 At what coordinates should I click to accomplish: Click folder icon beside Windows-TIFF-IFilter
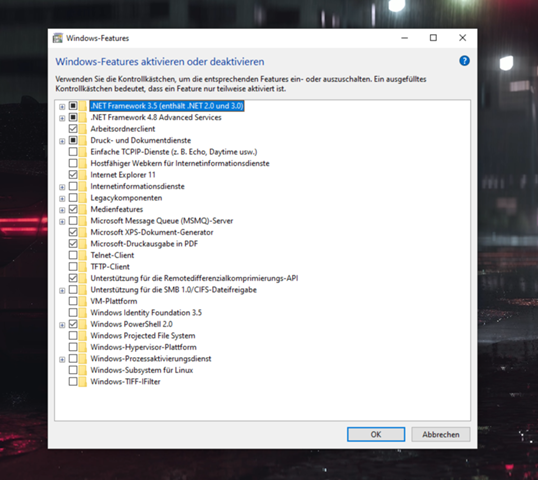[x=83, y=382]
